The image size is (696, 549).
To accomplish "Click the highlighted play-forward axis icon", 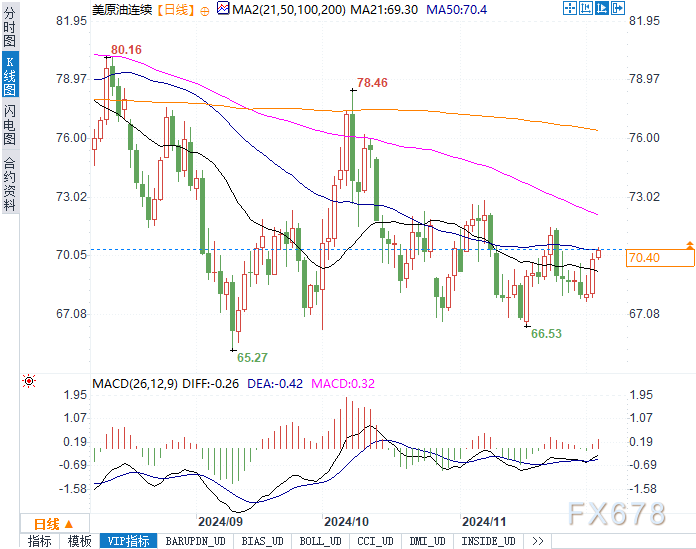I will (x=601, y=8).
